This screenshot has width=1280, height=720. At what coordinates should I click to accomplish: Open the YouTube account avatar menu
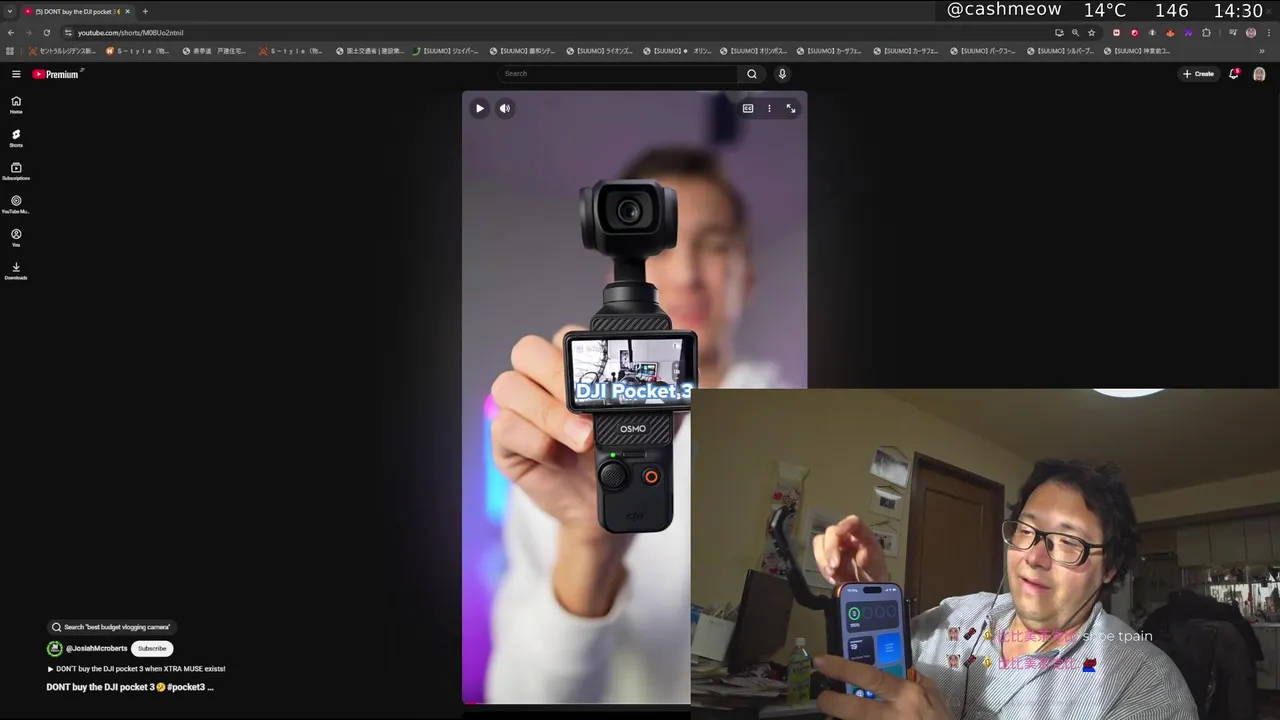pos(1259,74)
